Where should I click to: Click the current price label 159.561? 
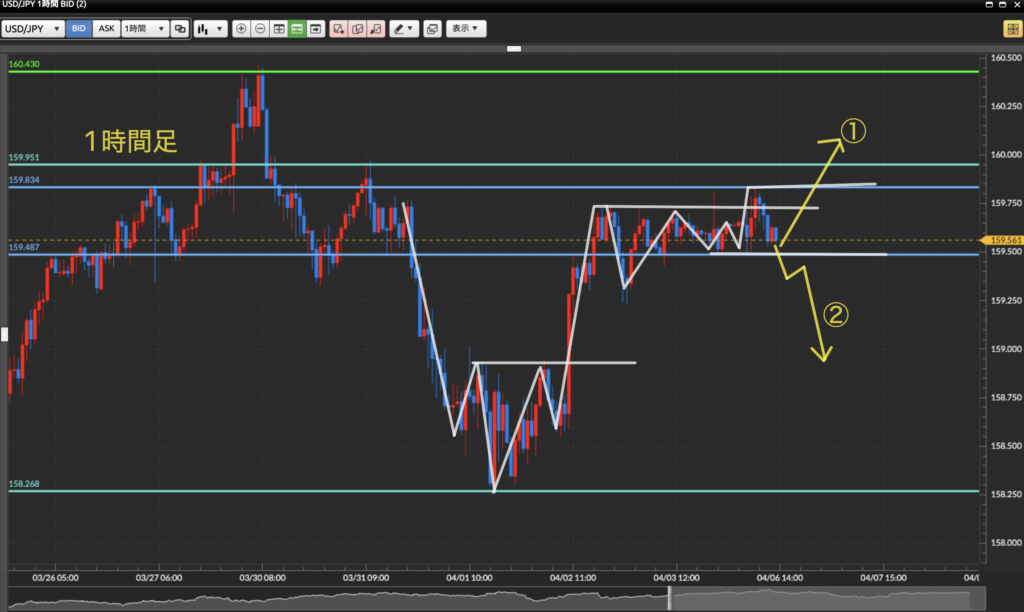pos(1004,240)
